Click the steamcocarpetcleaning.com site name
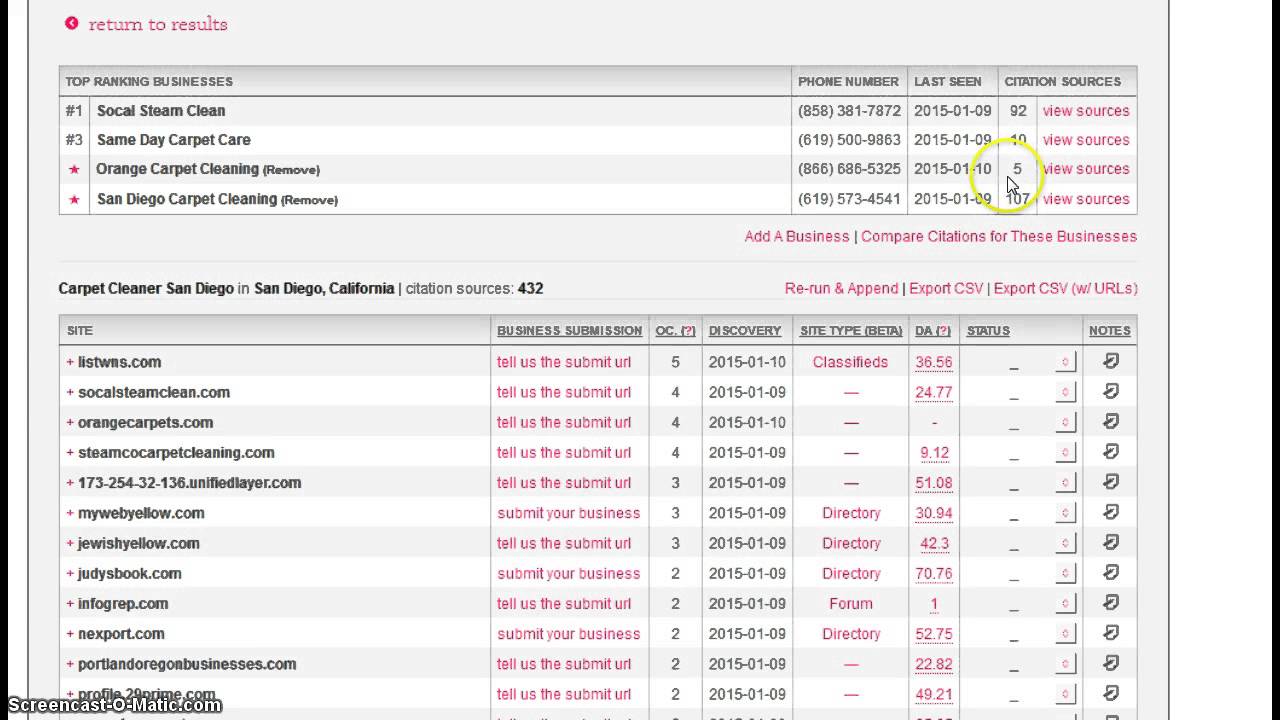This screenshot has height=720, width=1280. pyautogui.click(x=176, y=452)
